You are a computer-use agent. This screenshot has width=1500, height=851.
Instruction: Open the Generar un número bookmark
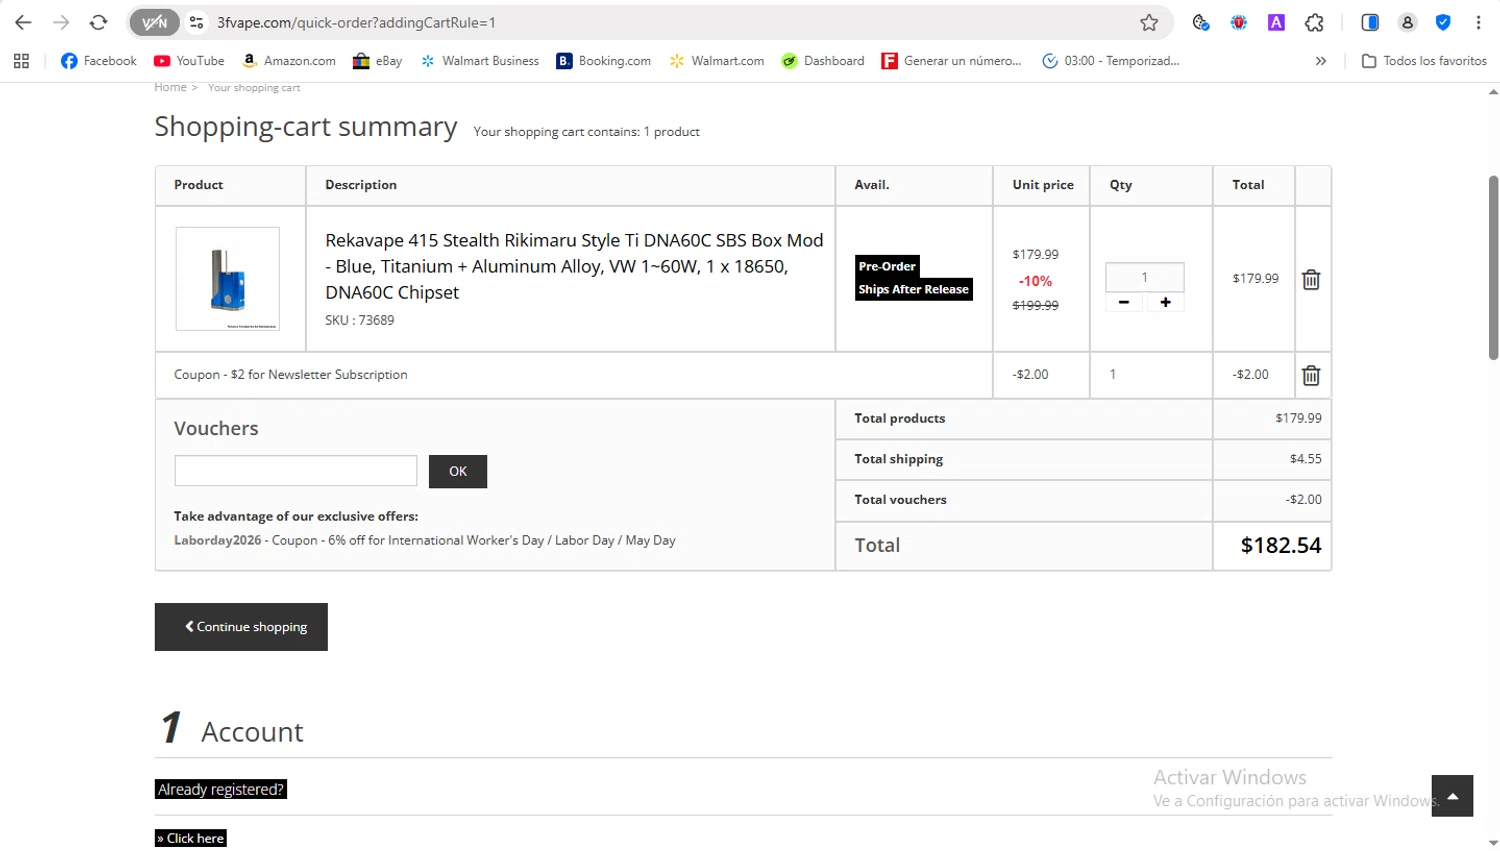tap(951, 61)
